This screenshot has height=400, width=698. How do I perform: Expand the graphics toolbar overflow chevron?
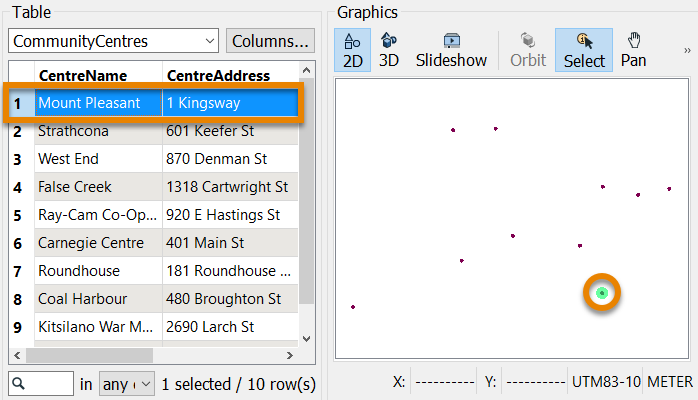[x=687, y=51]
